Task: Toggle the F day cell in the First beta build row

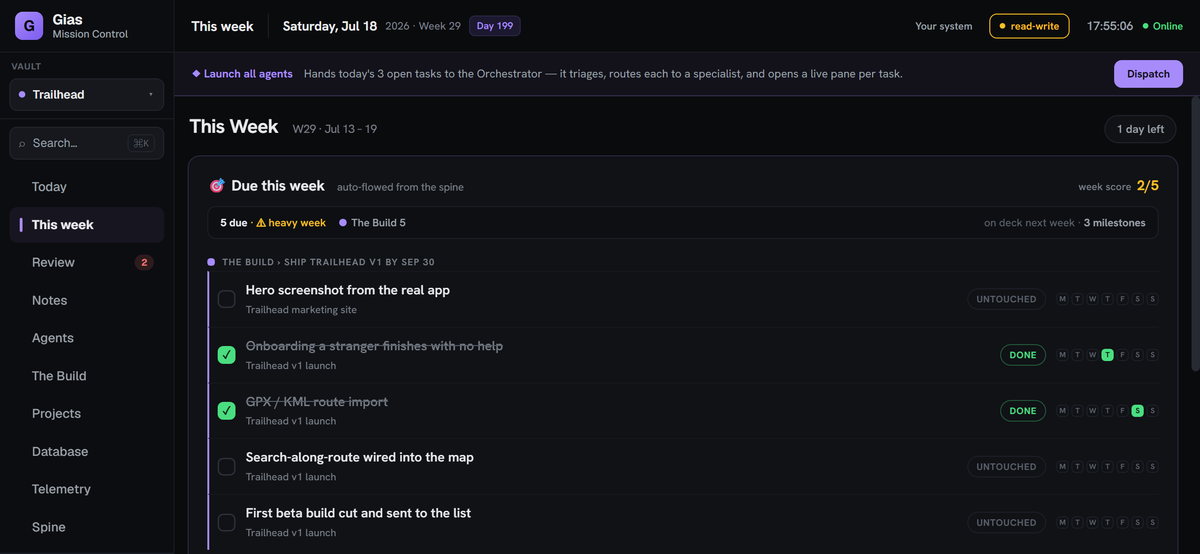Action: click(1122, 523)
